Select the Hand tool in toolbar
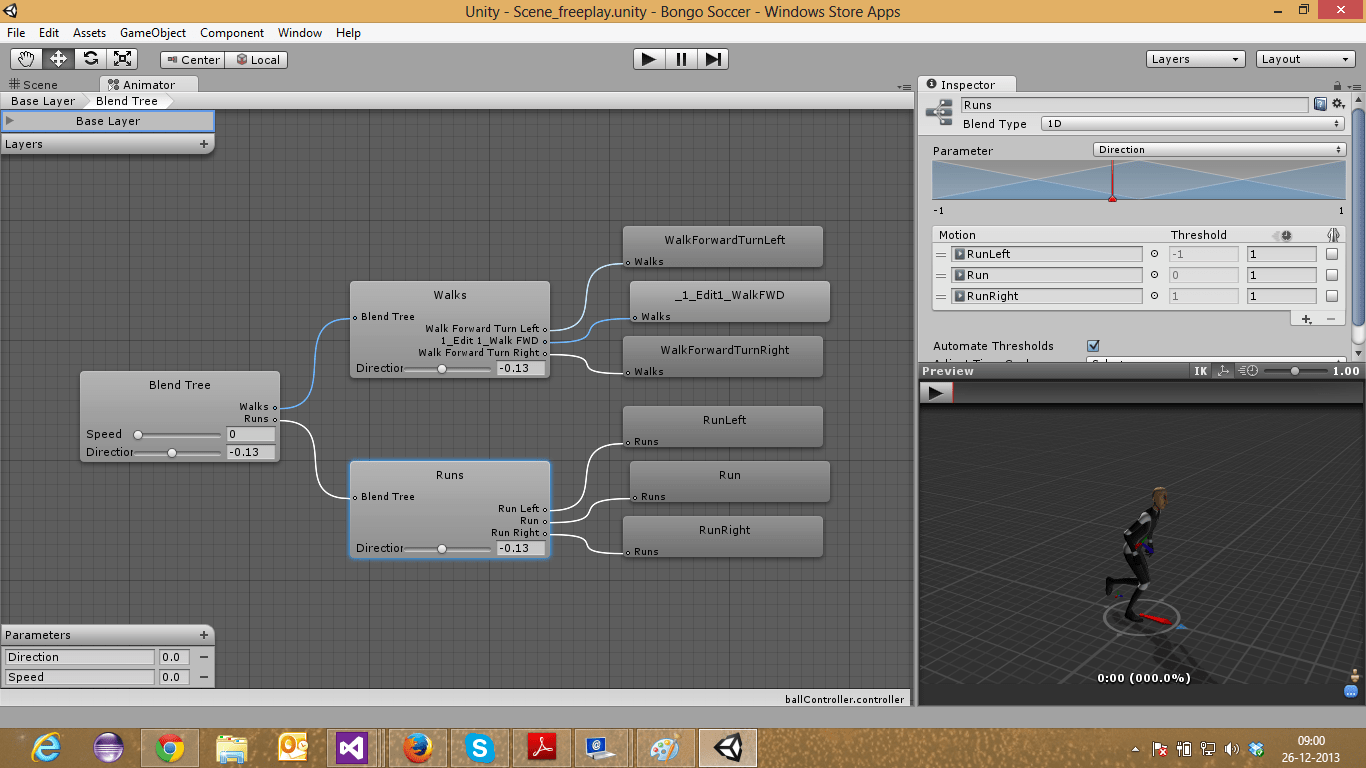The width and height of the screenshot is (1366, 768). [x=27, y=59]
